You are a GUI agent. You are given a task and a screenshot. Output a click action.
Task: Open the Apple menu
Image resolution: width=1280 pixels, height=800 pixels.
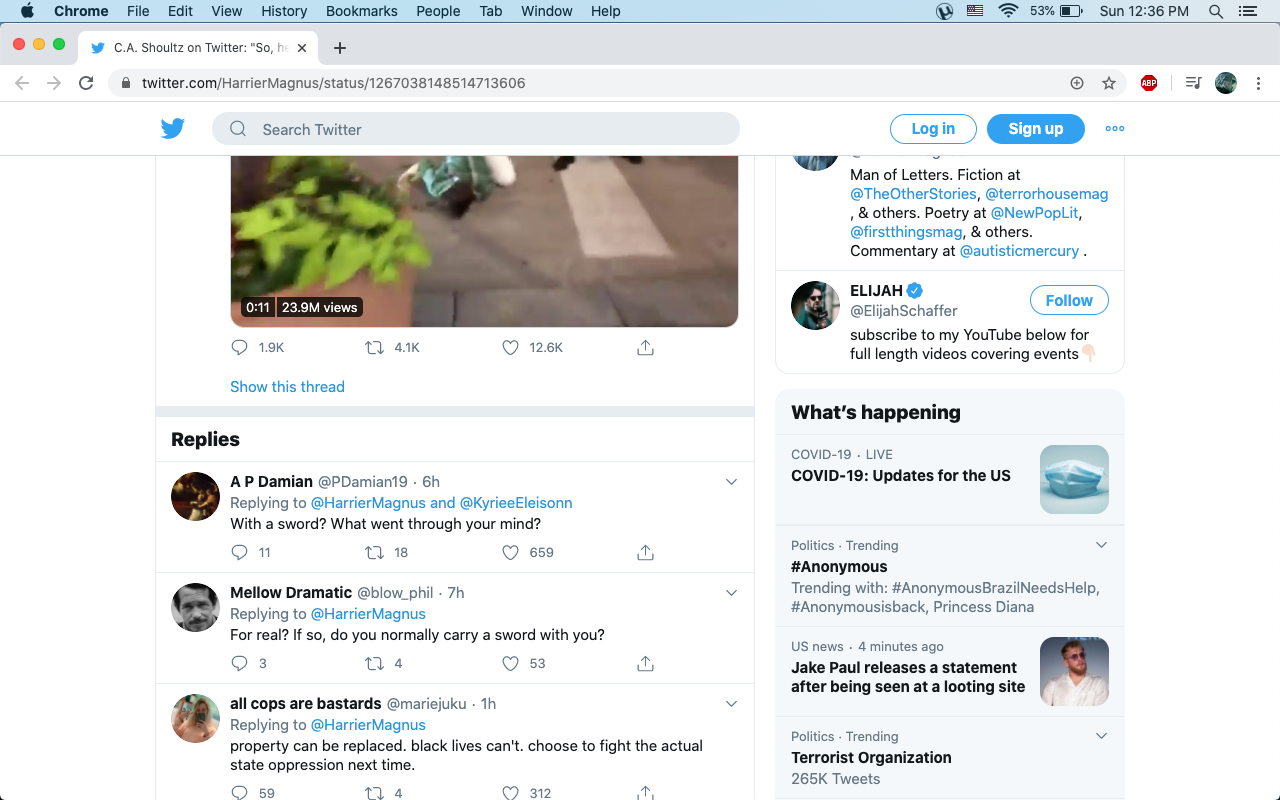coord(27,11)
